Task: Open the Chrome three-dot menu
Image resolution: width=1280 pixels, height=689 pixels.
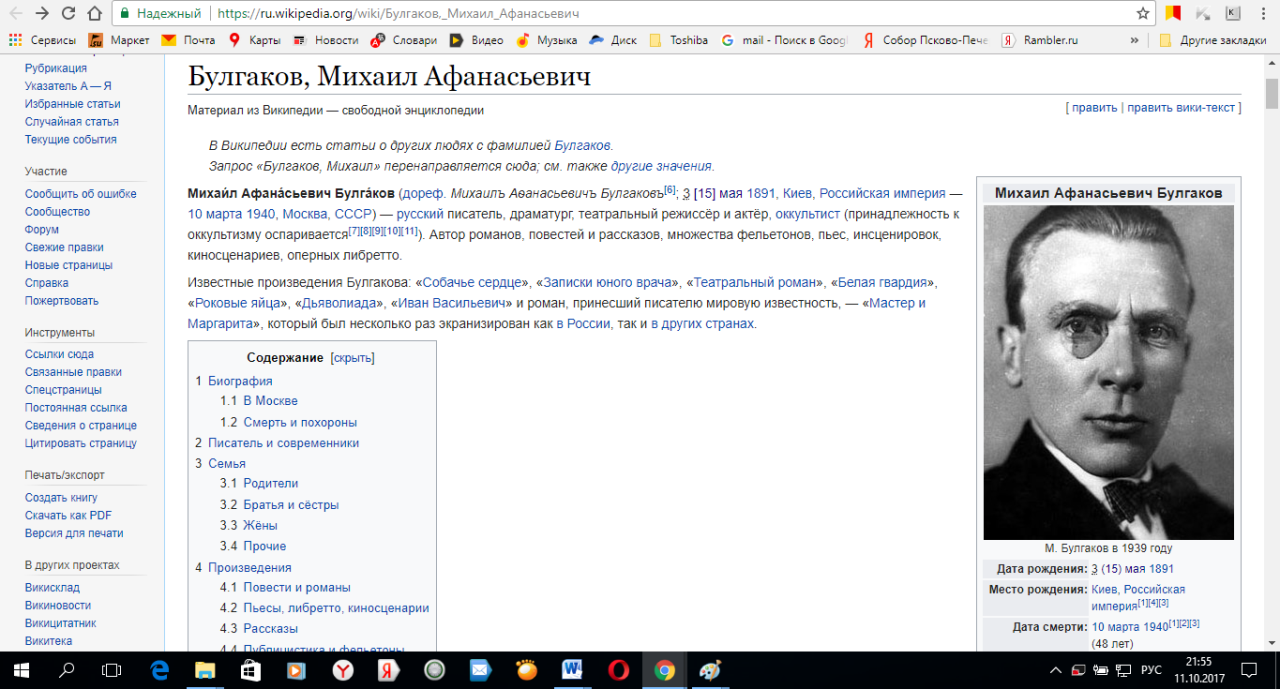Action: [x=1264, y=14]
